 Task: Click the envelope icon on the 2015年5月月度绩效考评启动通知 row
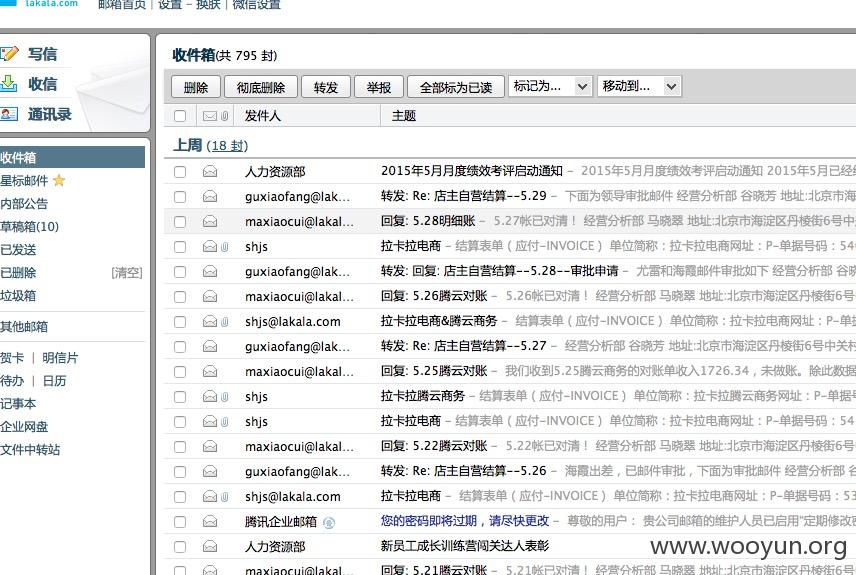210,171
